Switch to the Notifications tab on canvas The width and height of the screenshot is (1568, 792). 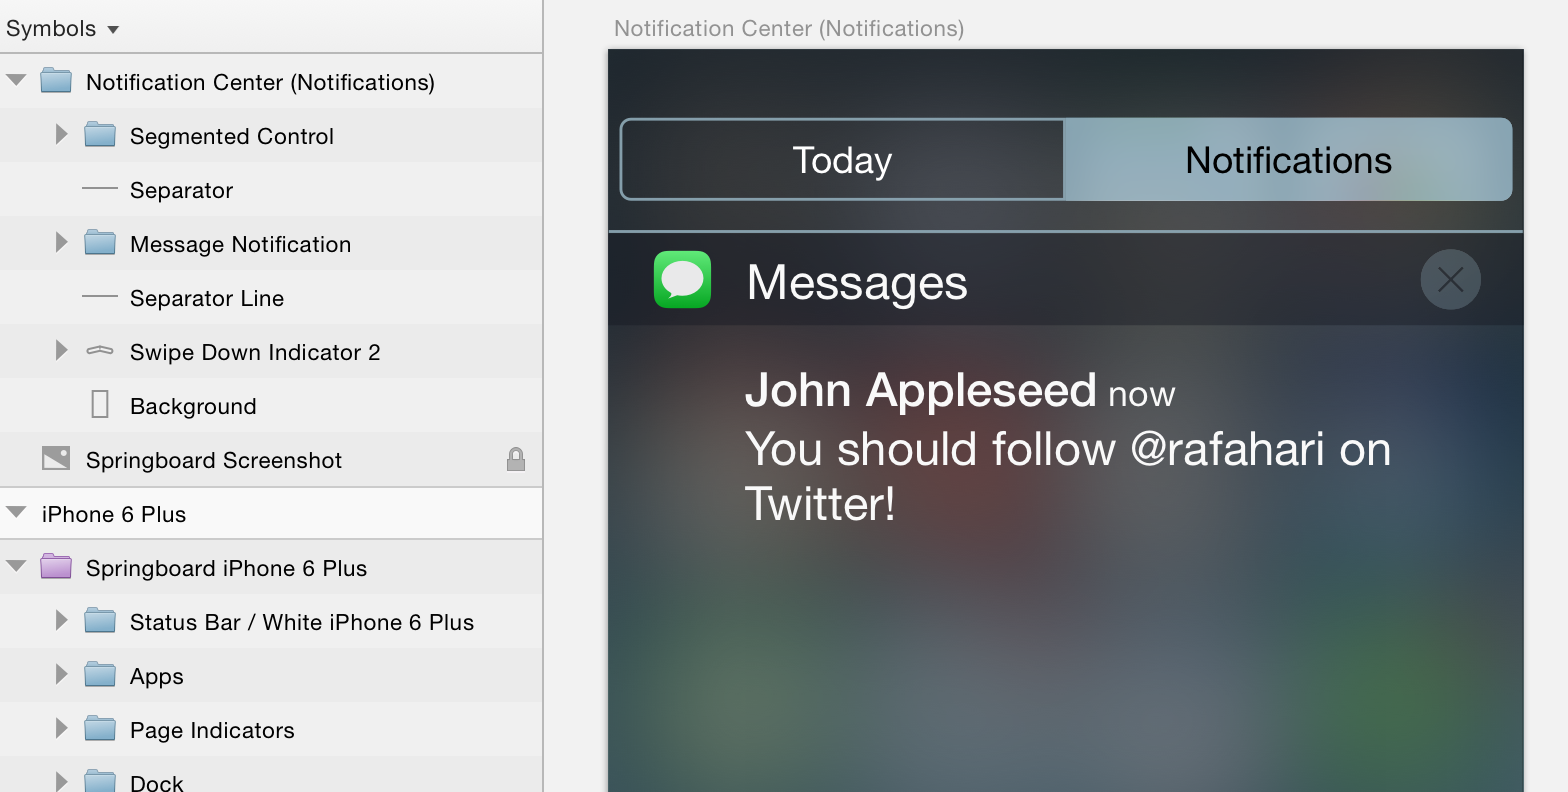point(1288,160)
